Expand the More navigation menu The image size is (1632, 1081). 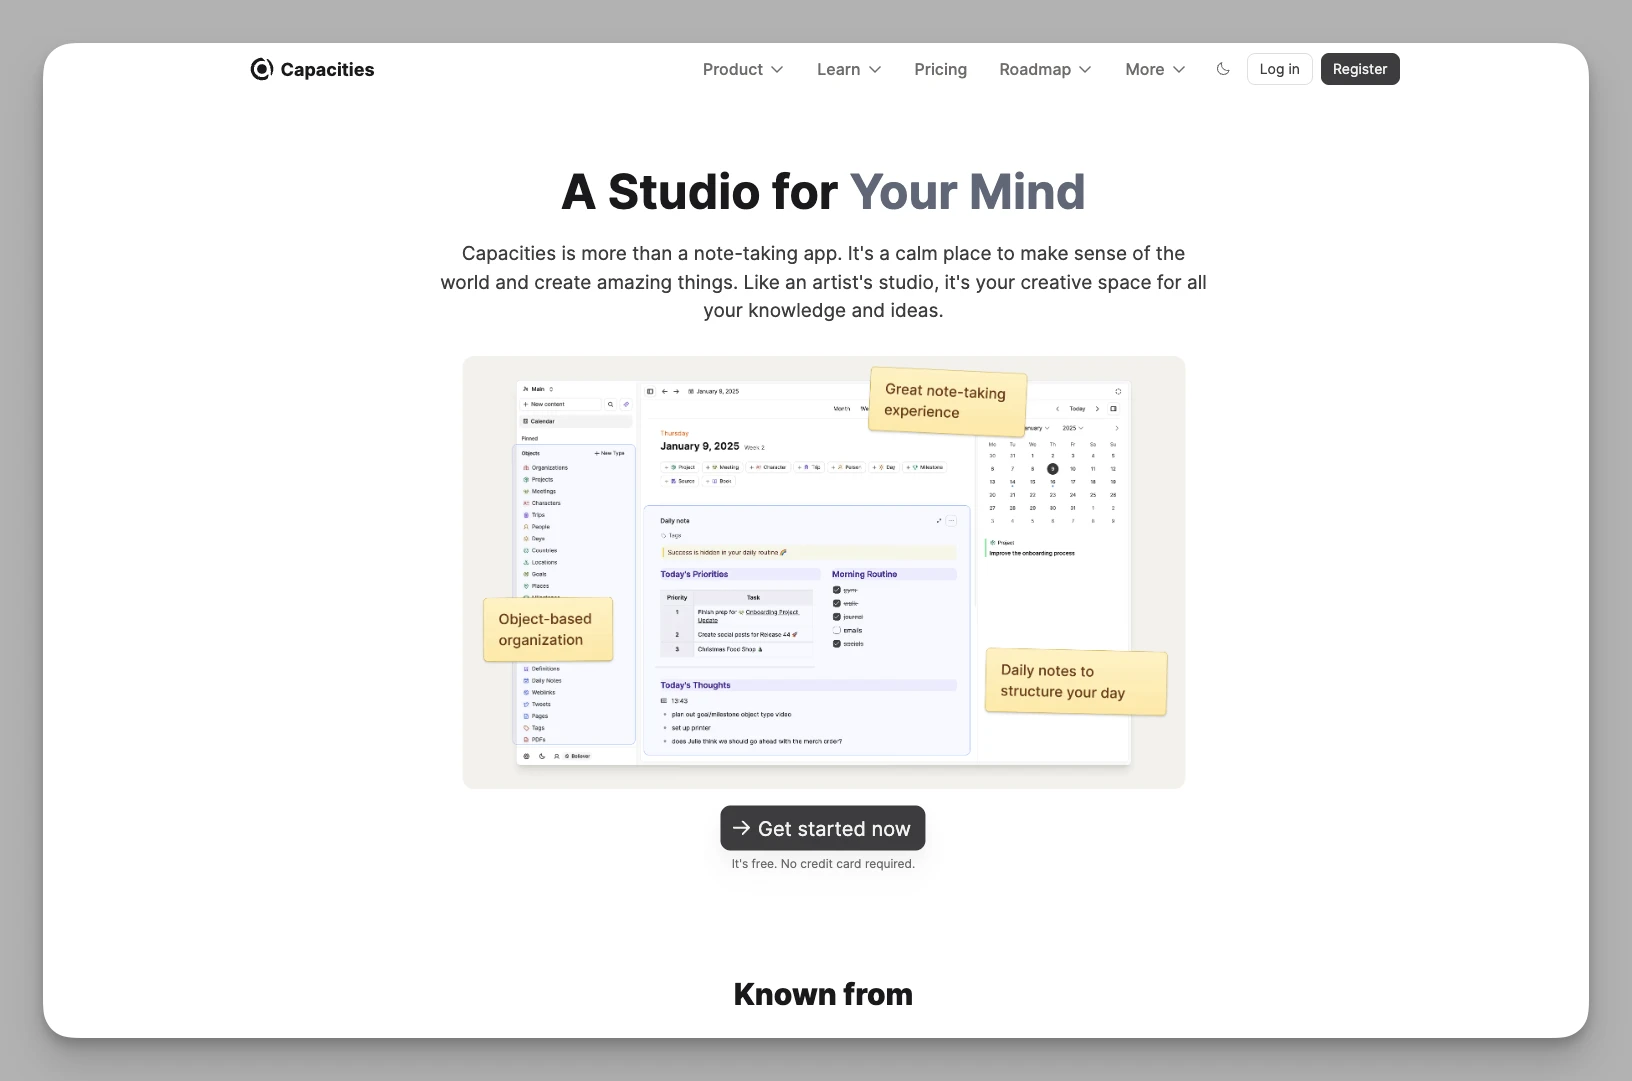pos(1153,69)
